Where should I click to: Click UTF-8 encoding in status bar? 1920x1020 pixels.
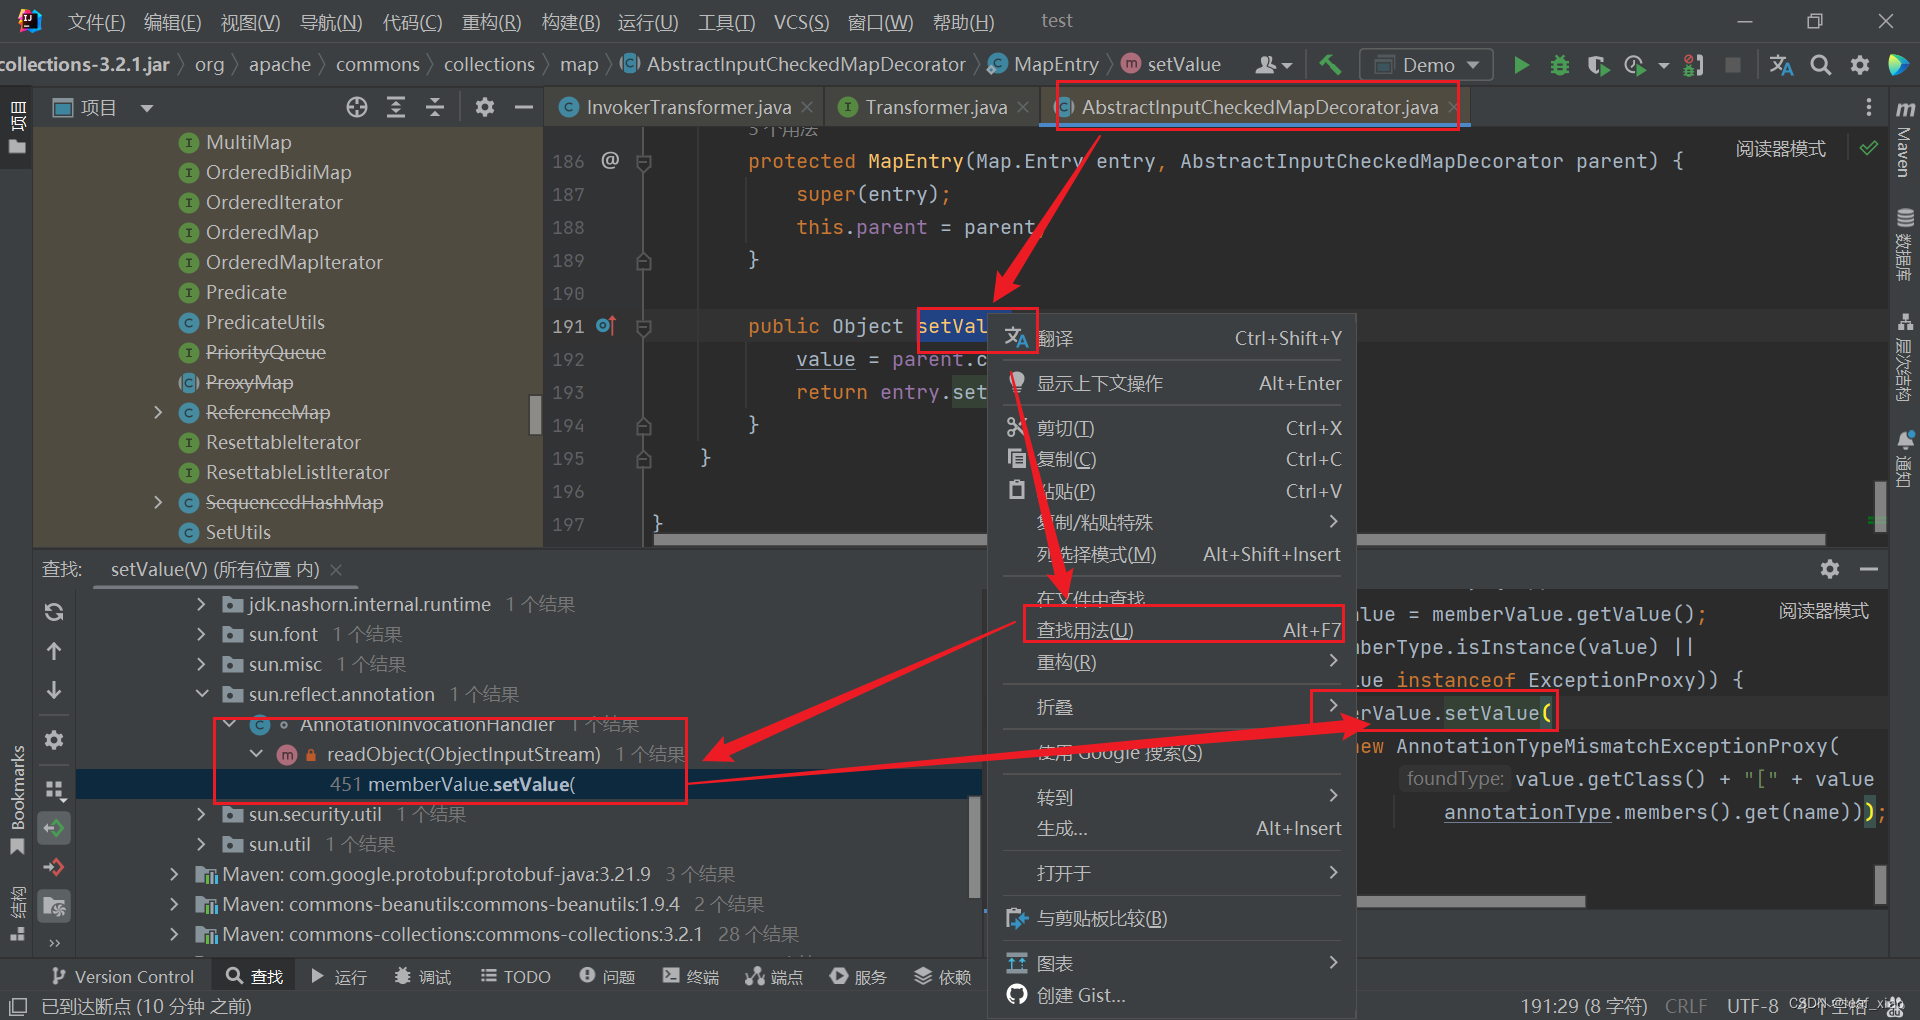(1752, 1006)
